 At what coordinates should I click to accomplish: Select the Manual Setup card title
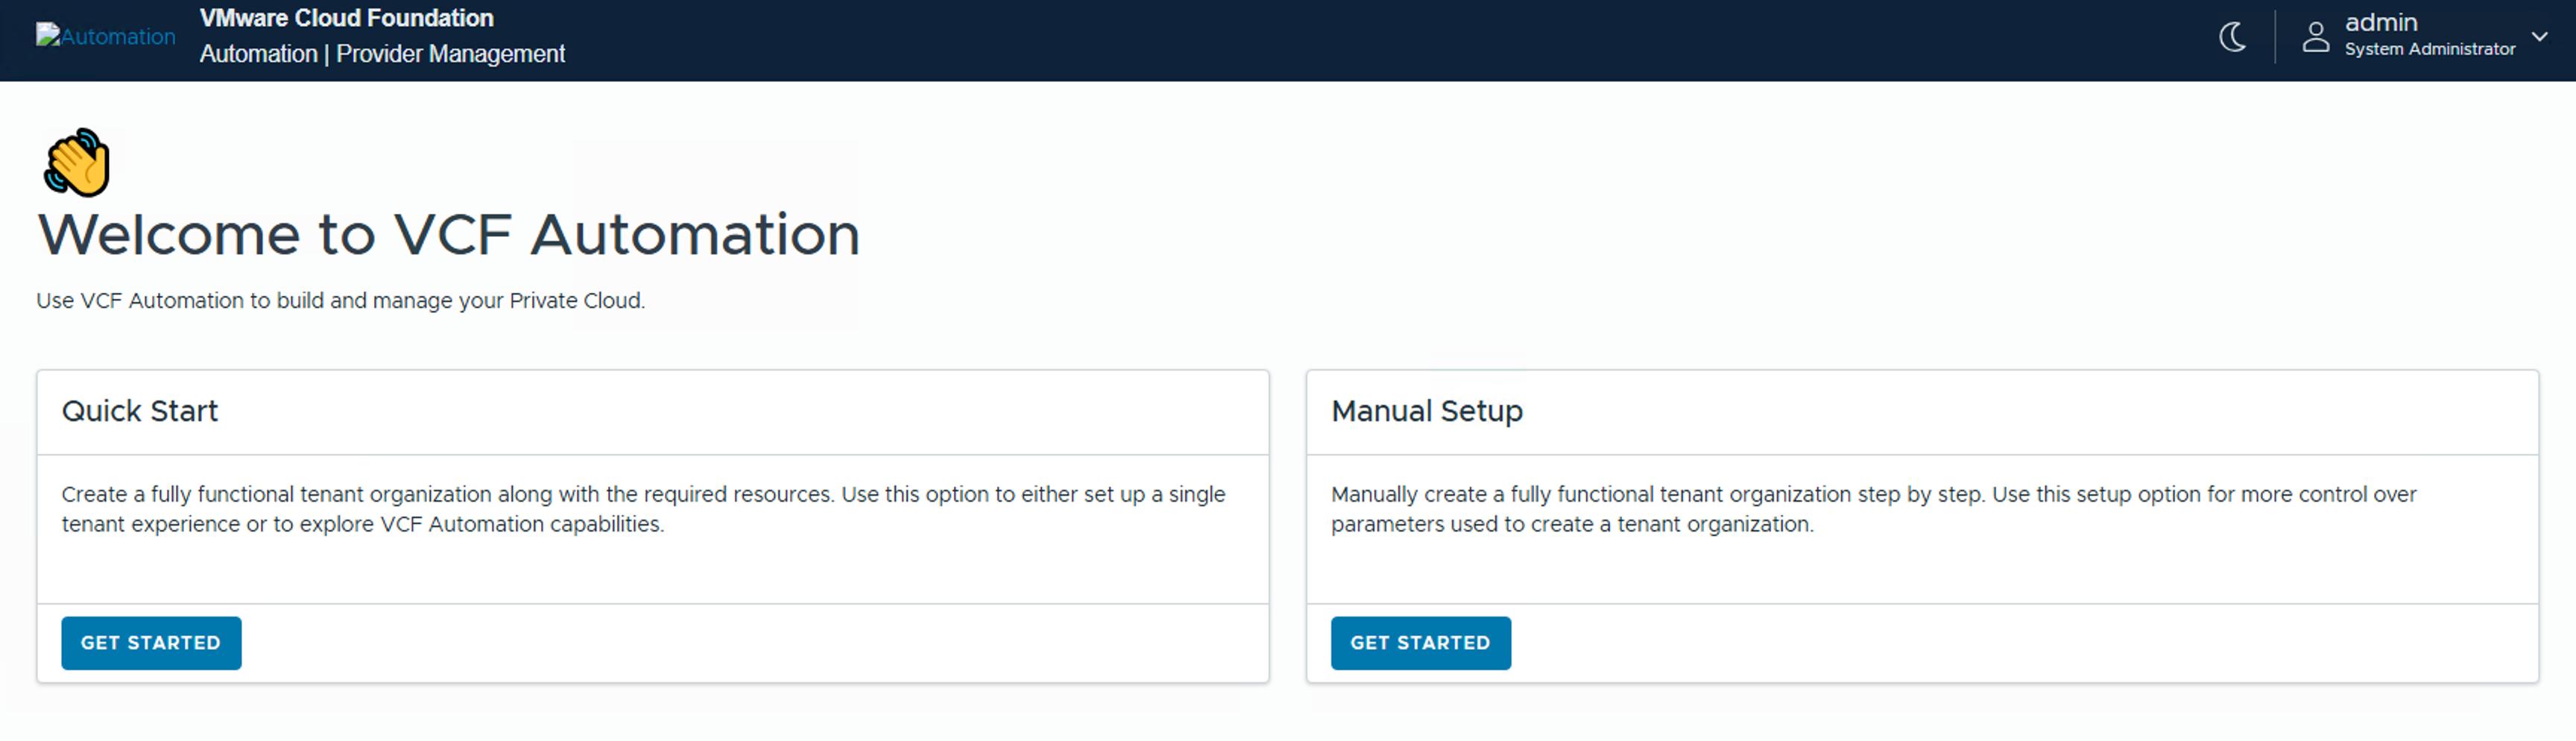(x=1426, y=411)
